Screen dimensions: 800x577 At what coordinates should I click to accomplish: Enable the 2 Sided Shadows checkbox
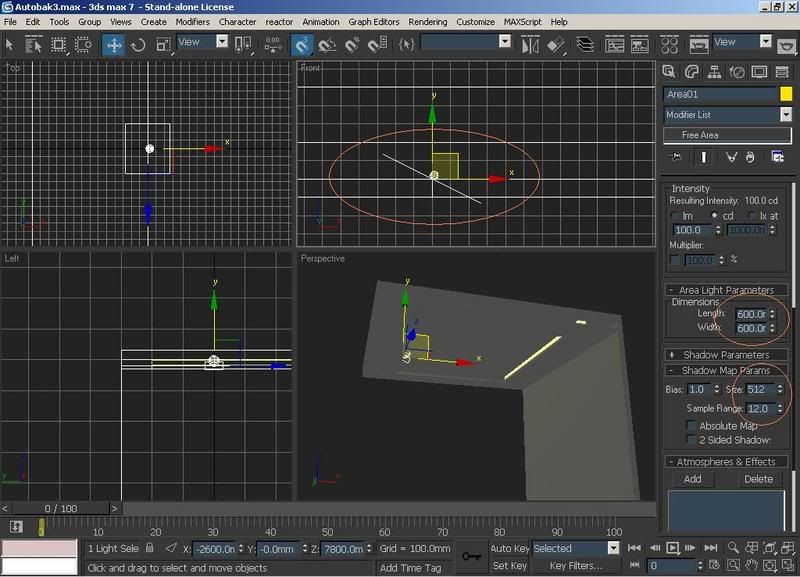pyautogui.click(x=691, y=440)
